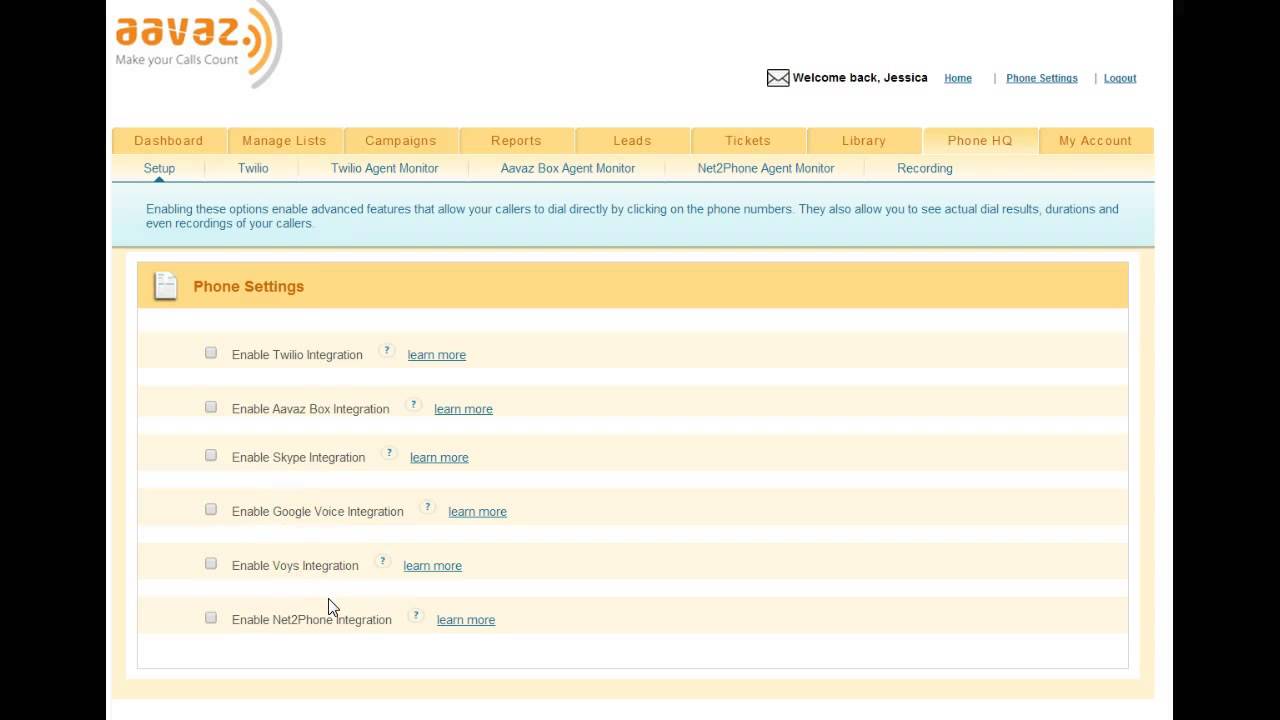Screen dimensions: 1280x720
Task: Open help tooltip for Voys Integration
Action: pyautogui.click(x=382, y=561)
